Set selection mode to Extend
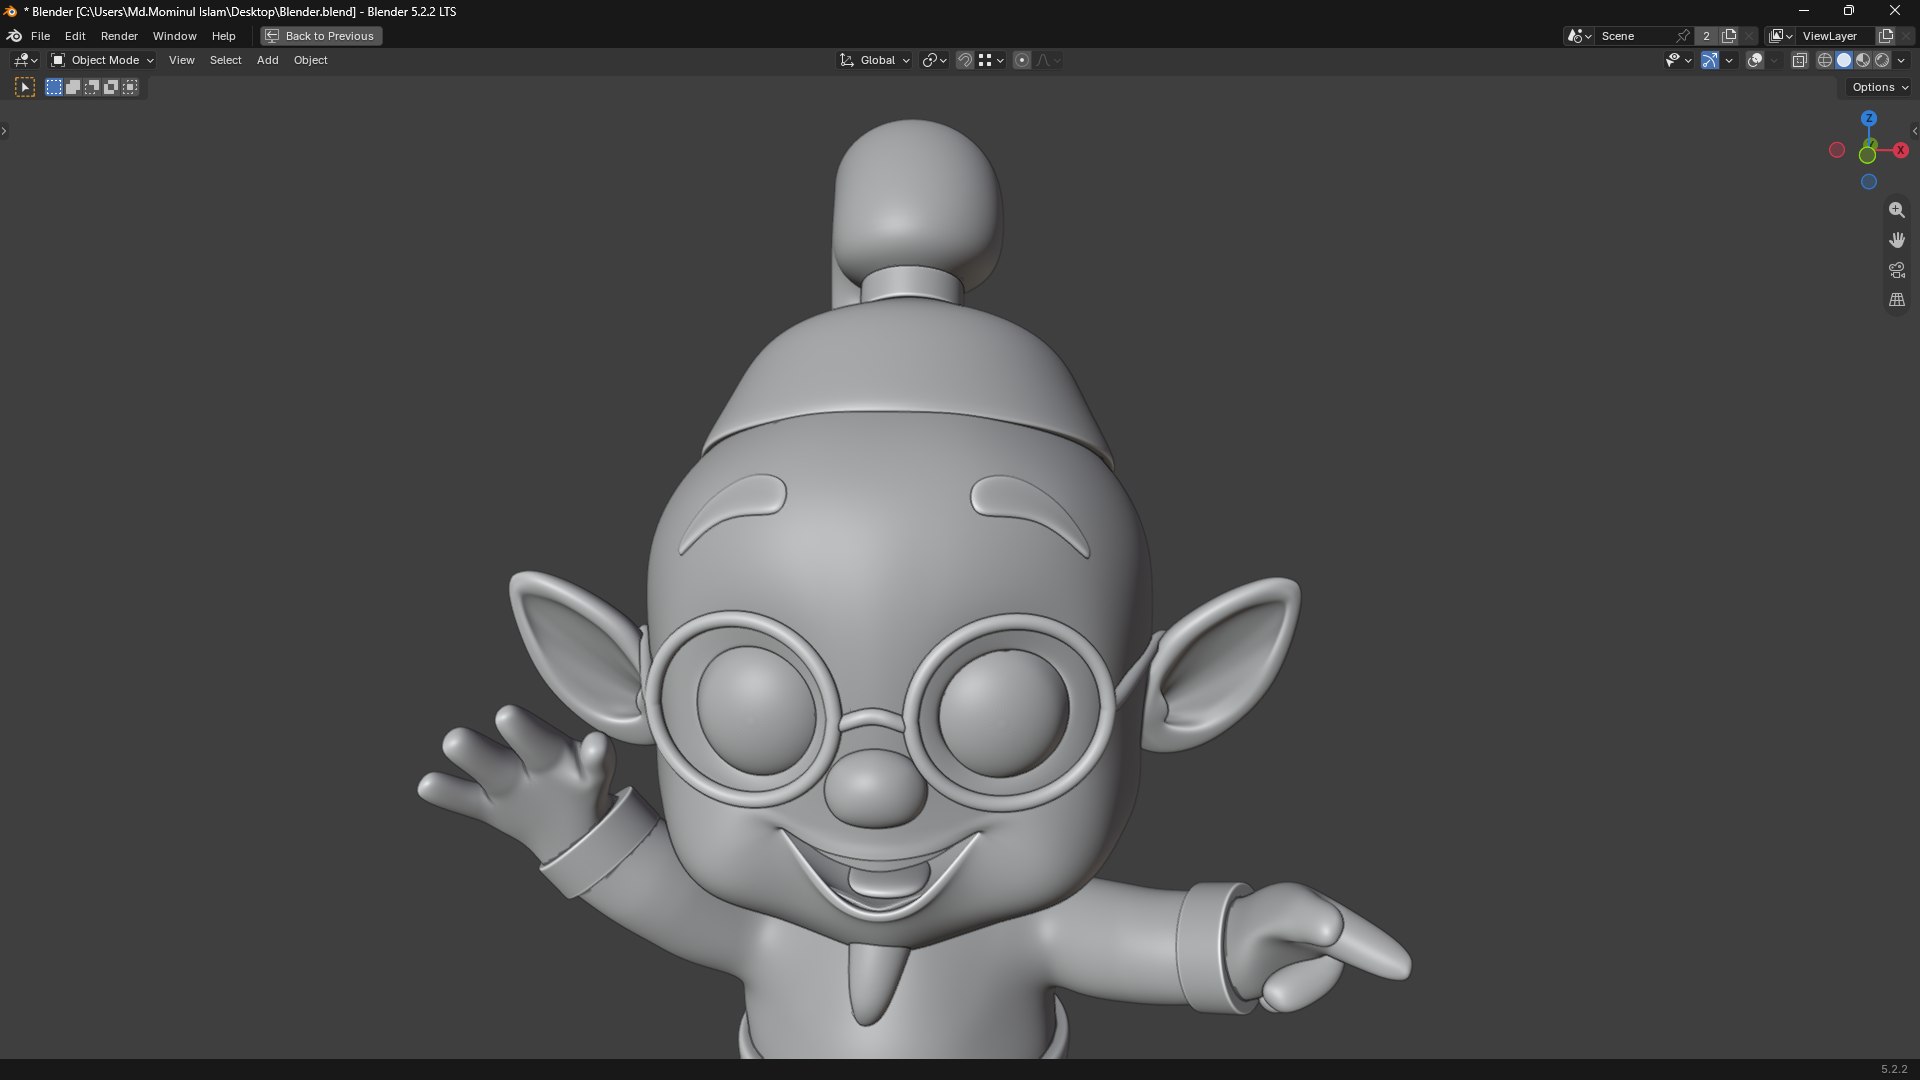This screenshot has height=1080, width=1920. pyautogui.click(x=73, y=88)
